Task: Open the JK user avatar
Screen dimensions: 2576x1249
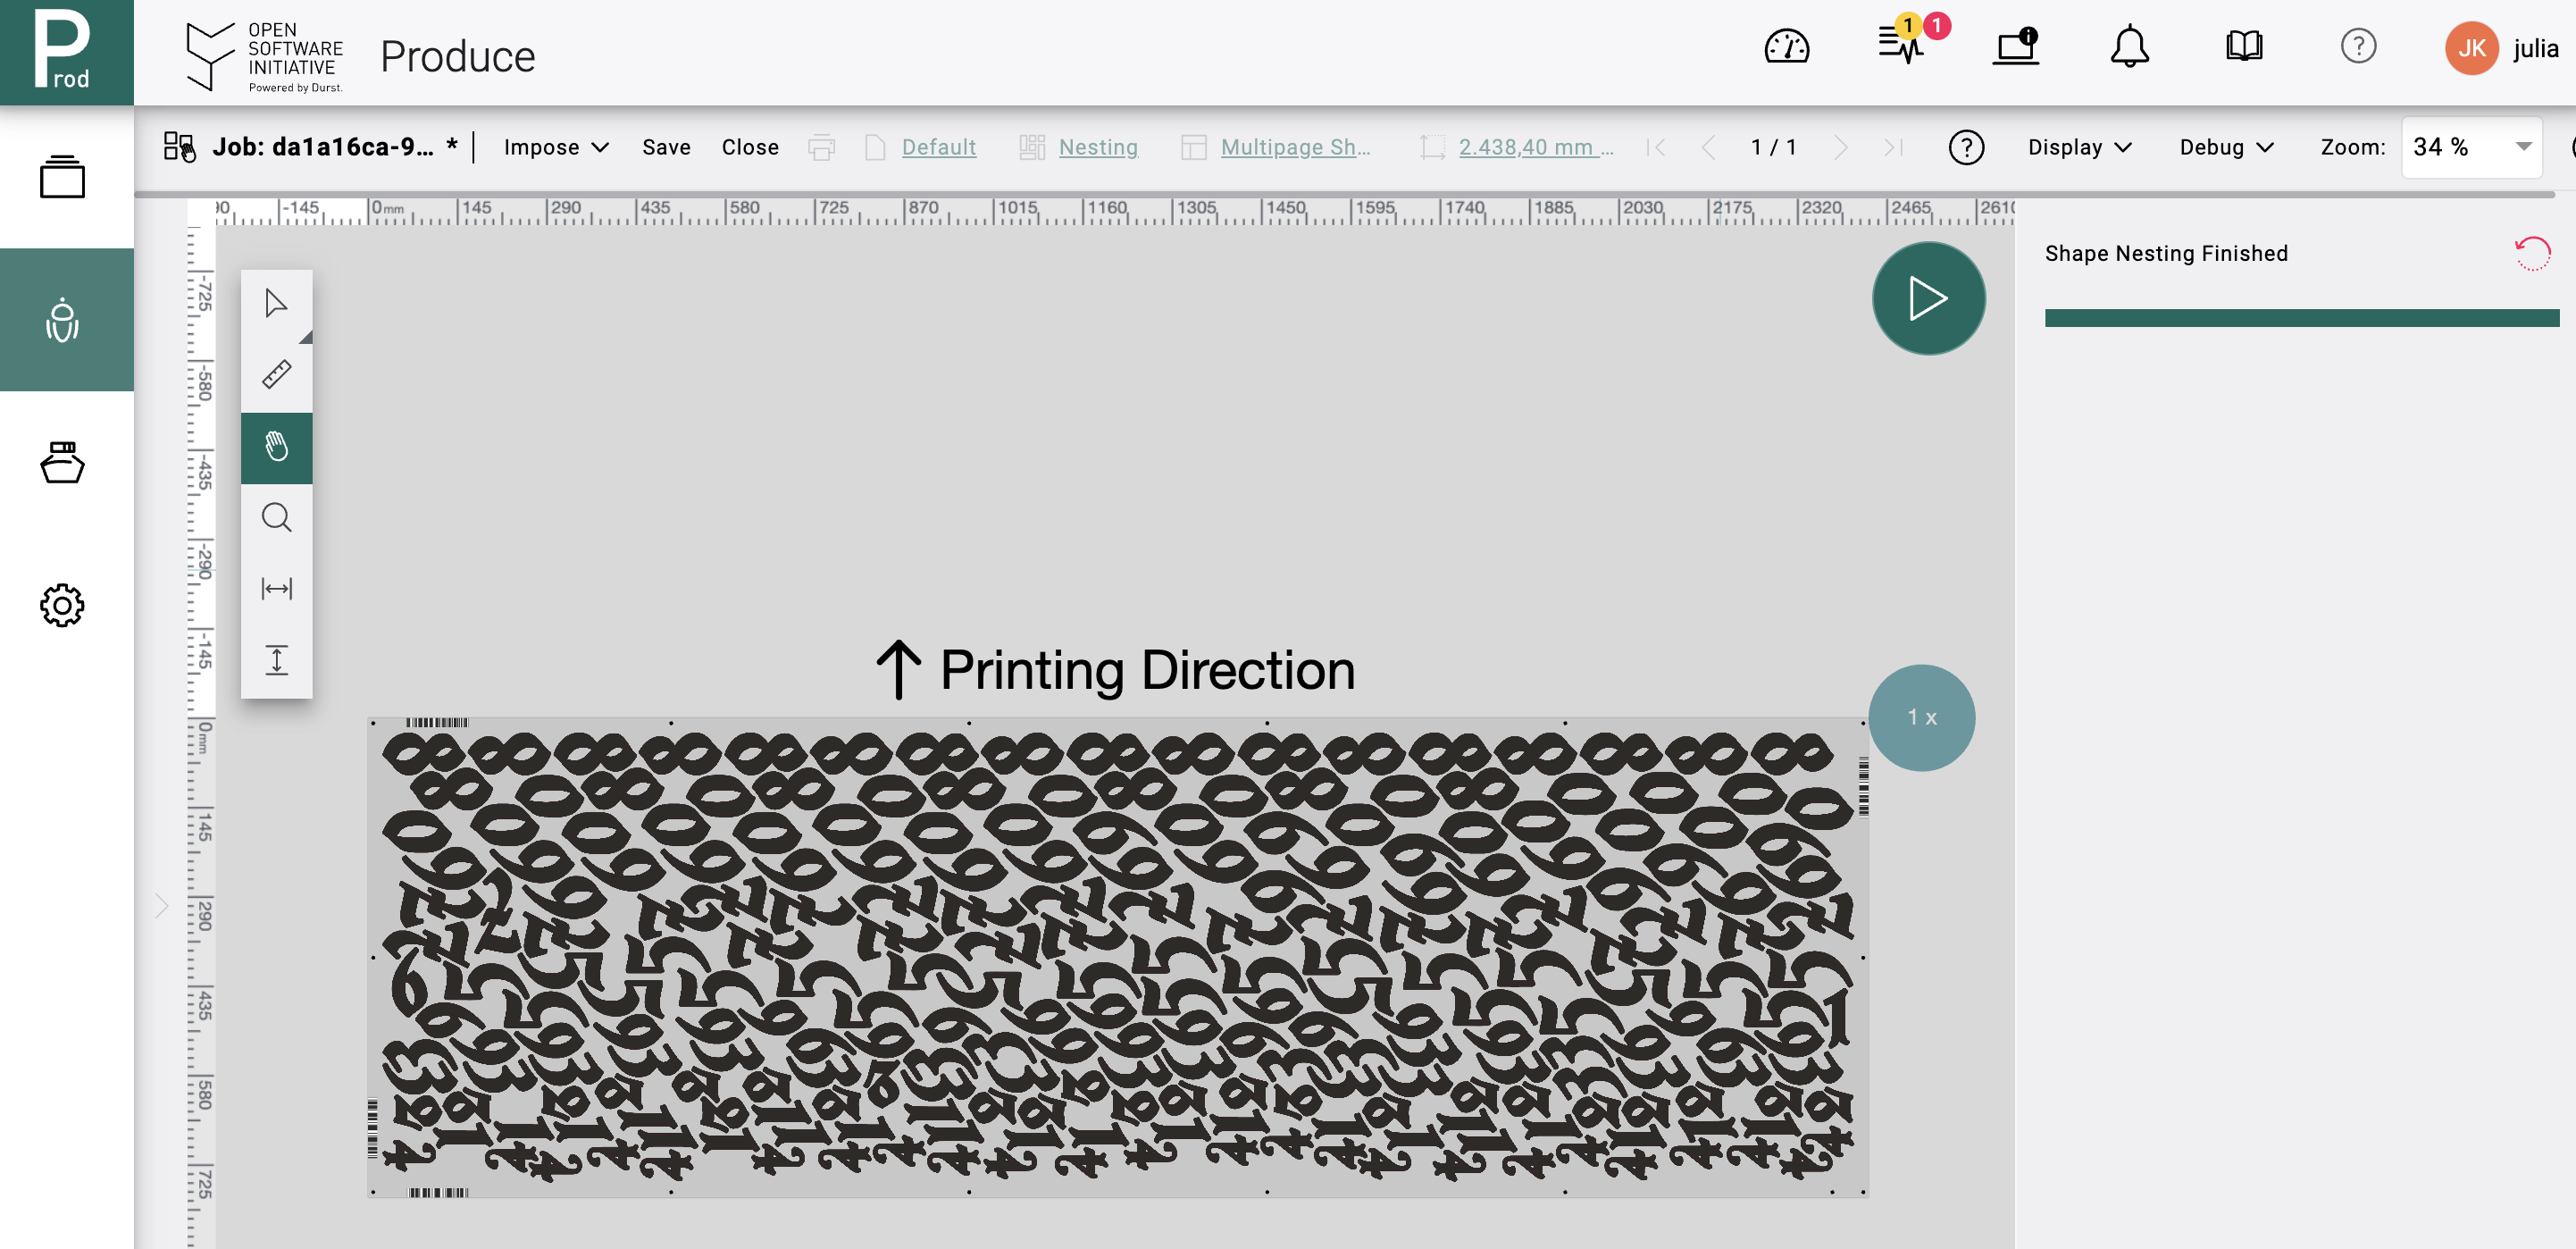Action: coord(2471,48)
